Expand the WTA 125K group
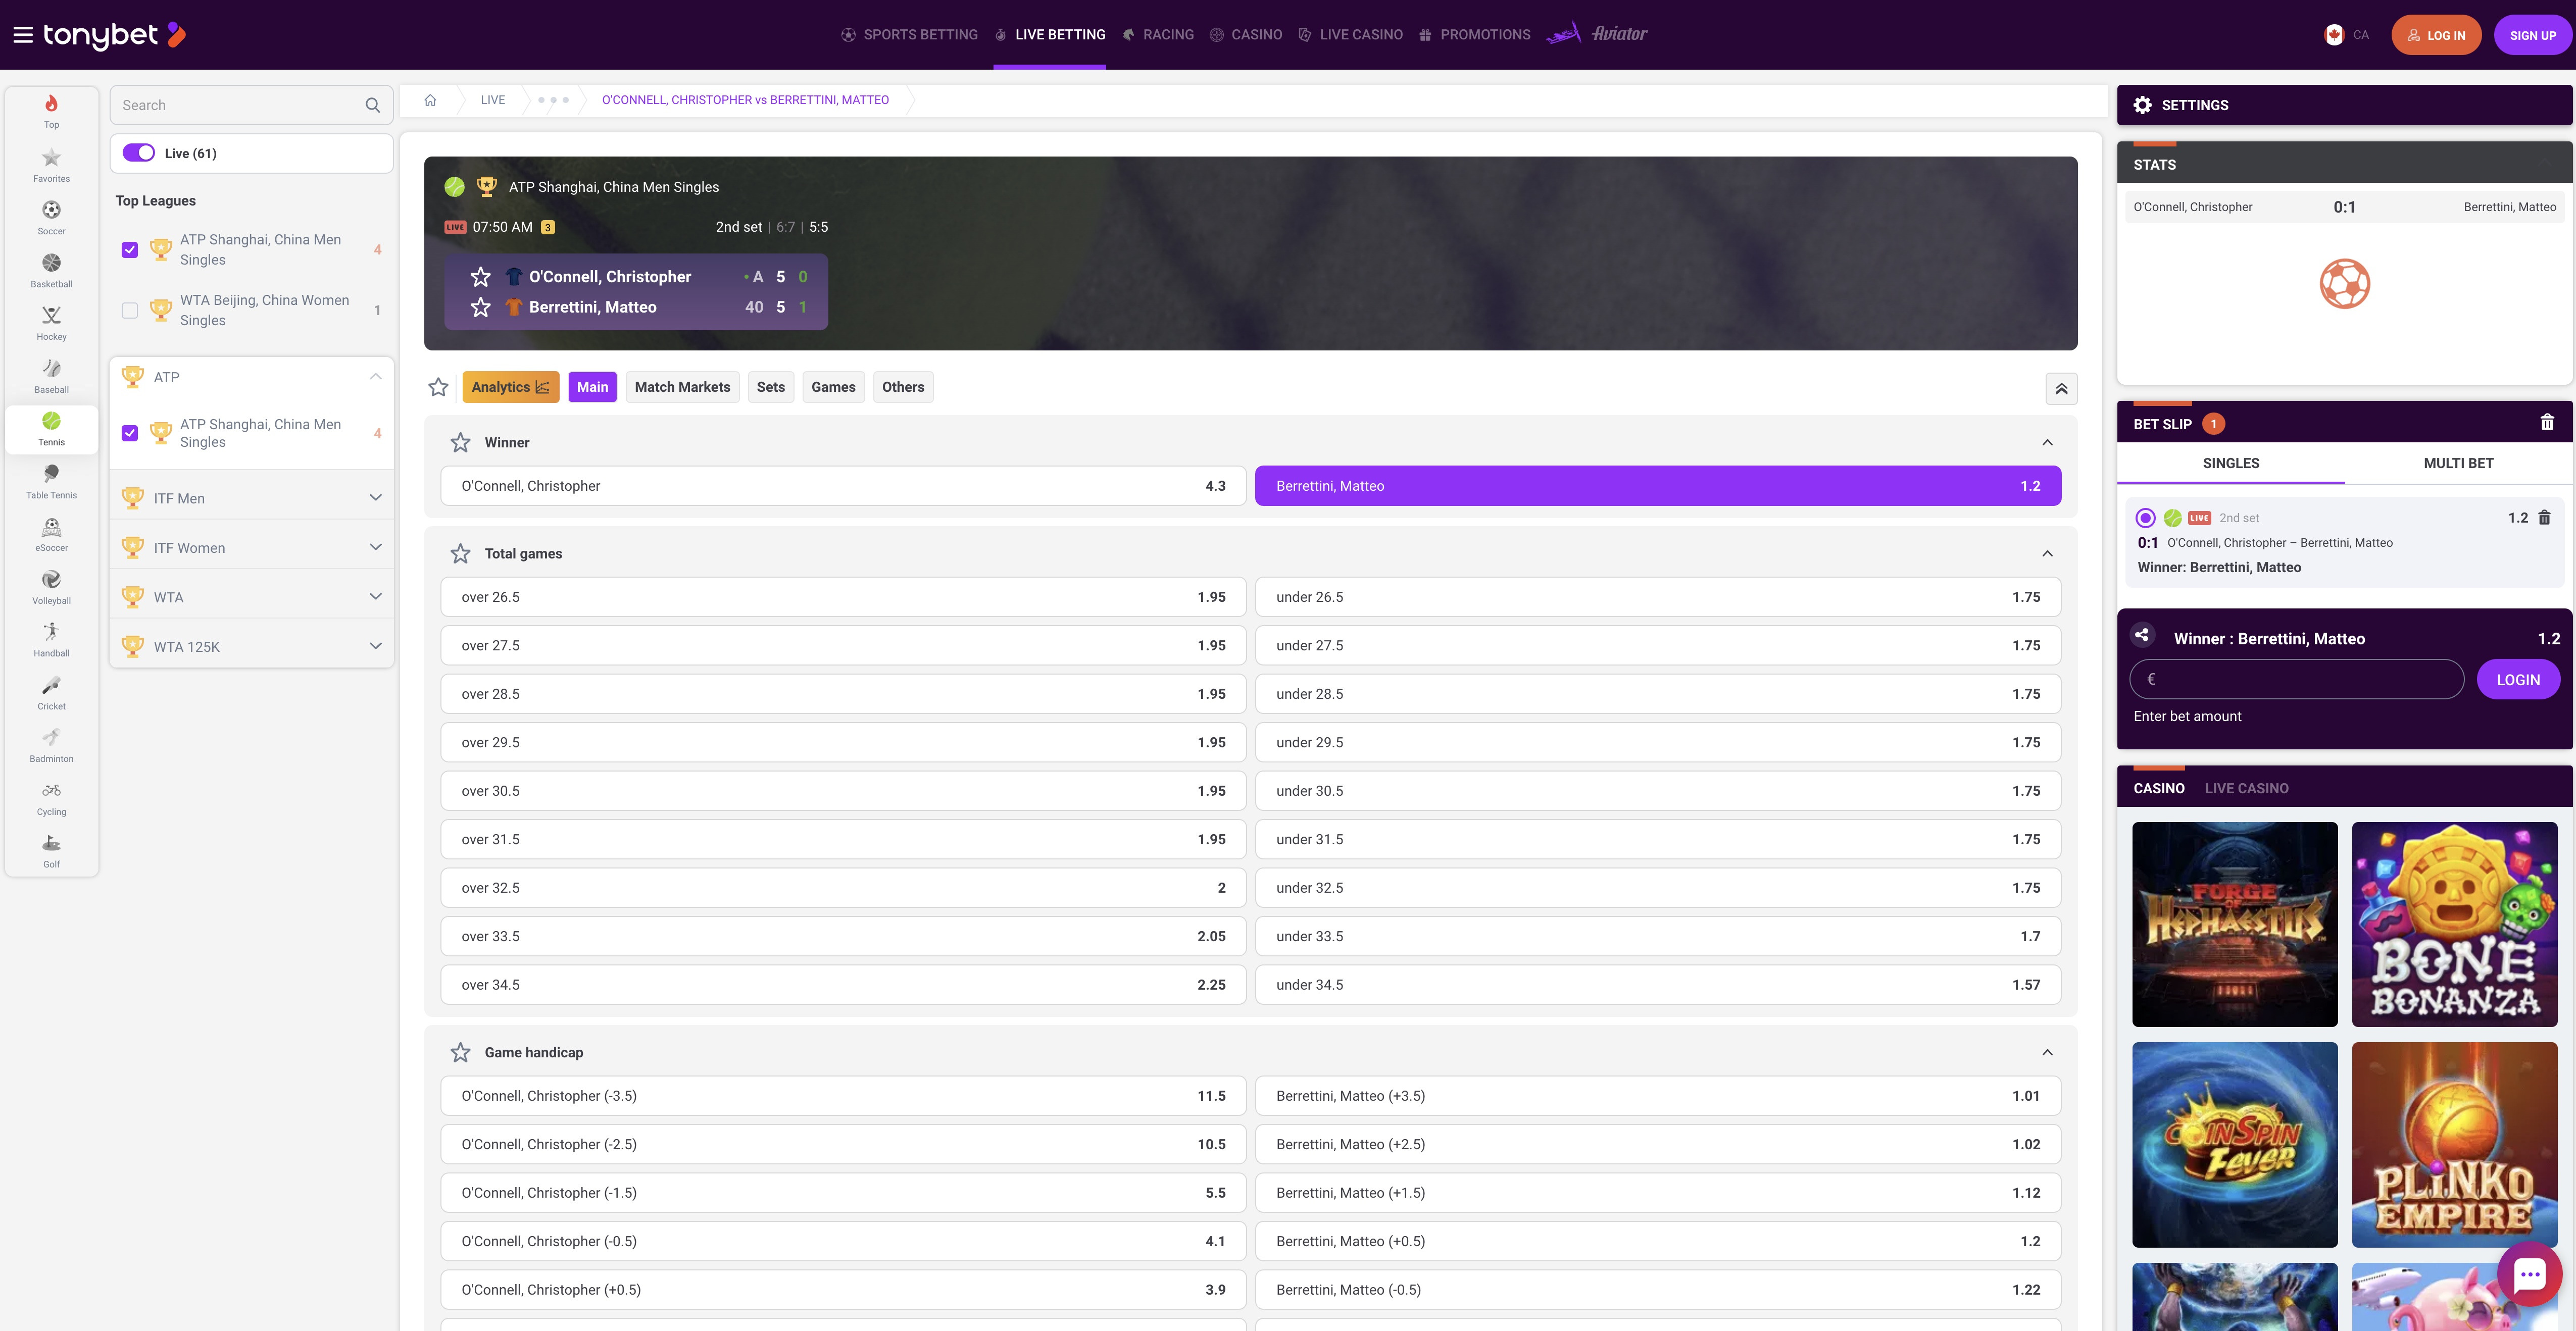The height and width of the screenshot is (1331, 2576). pos(375,646)
